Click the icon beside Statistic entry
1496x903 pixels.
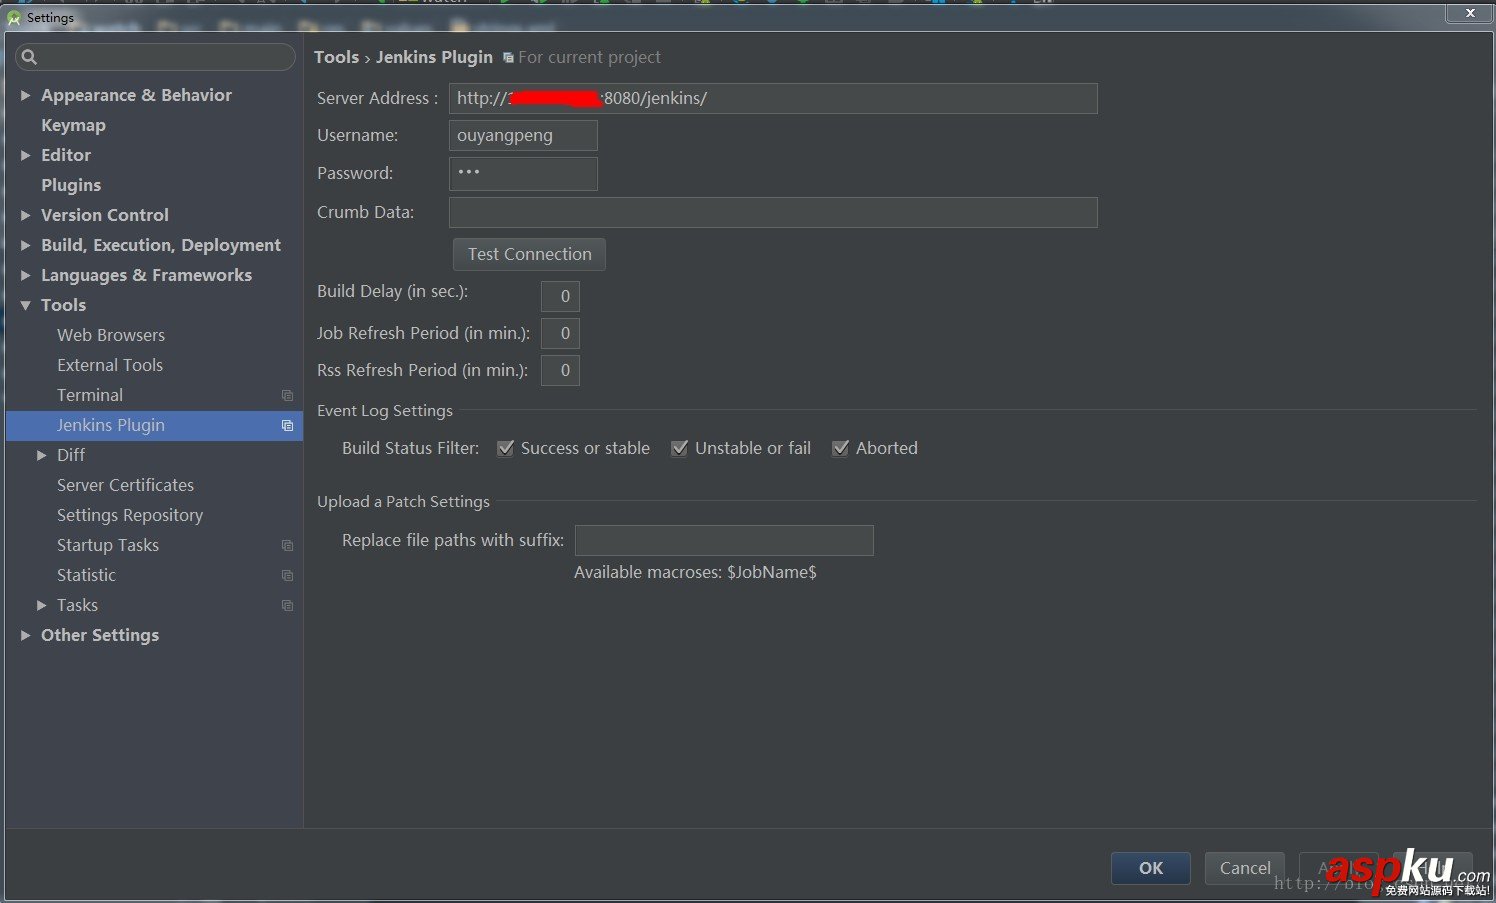point(287,575)
